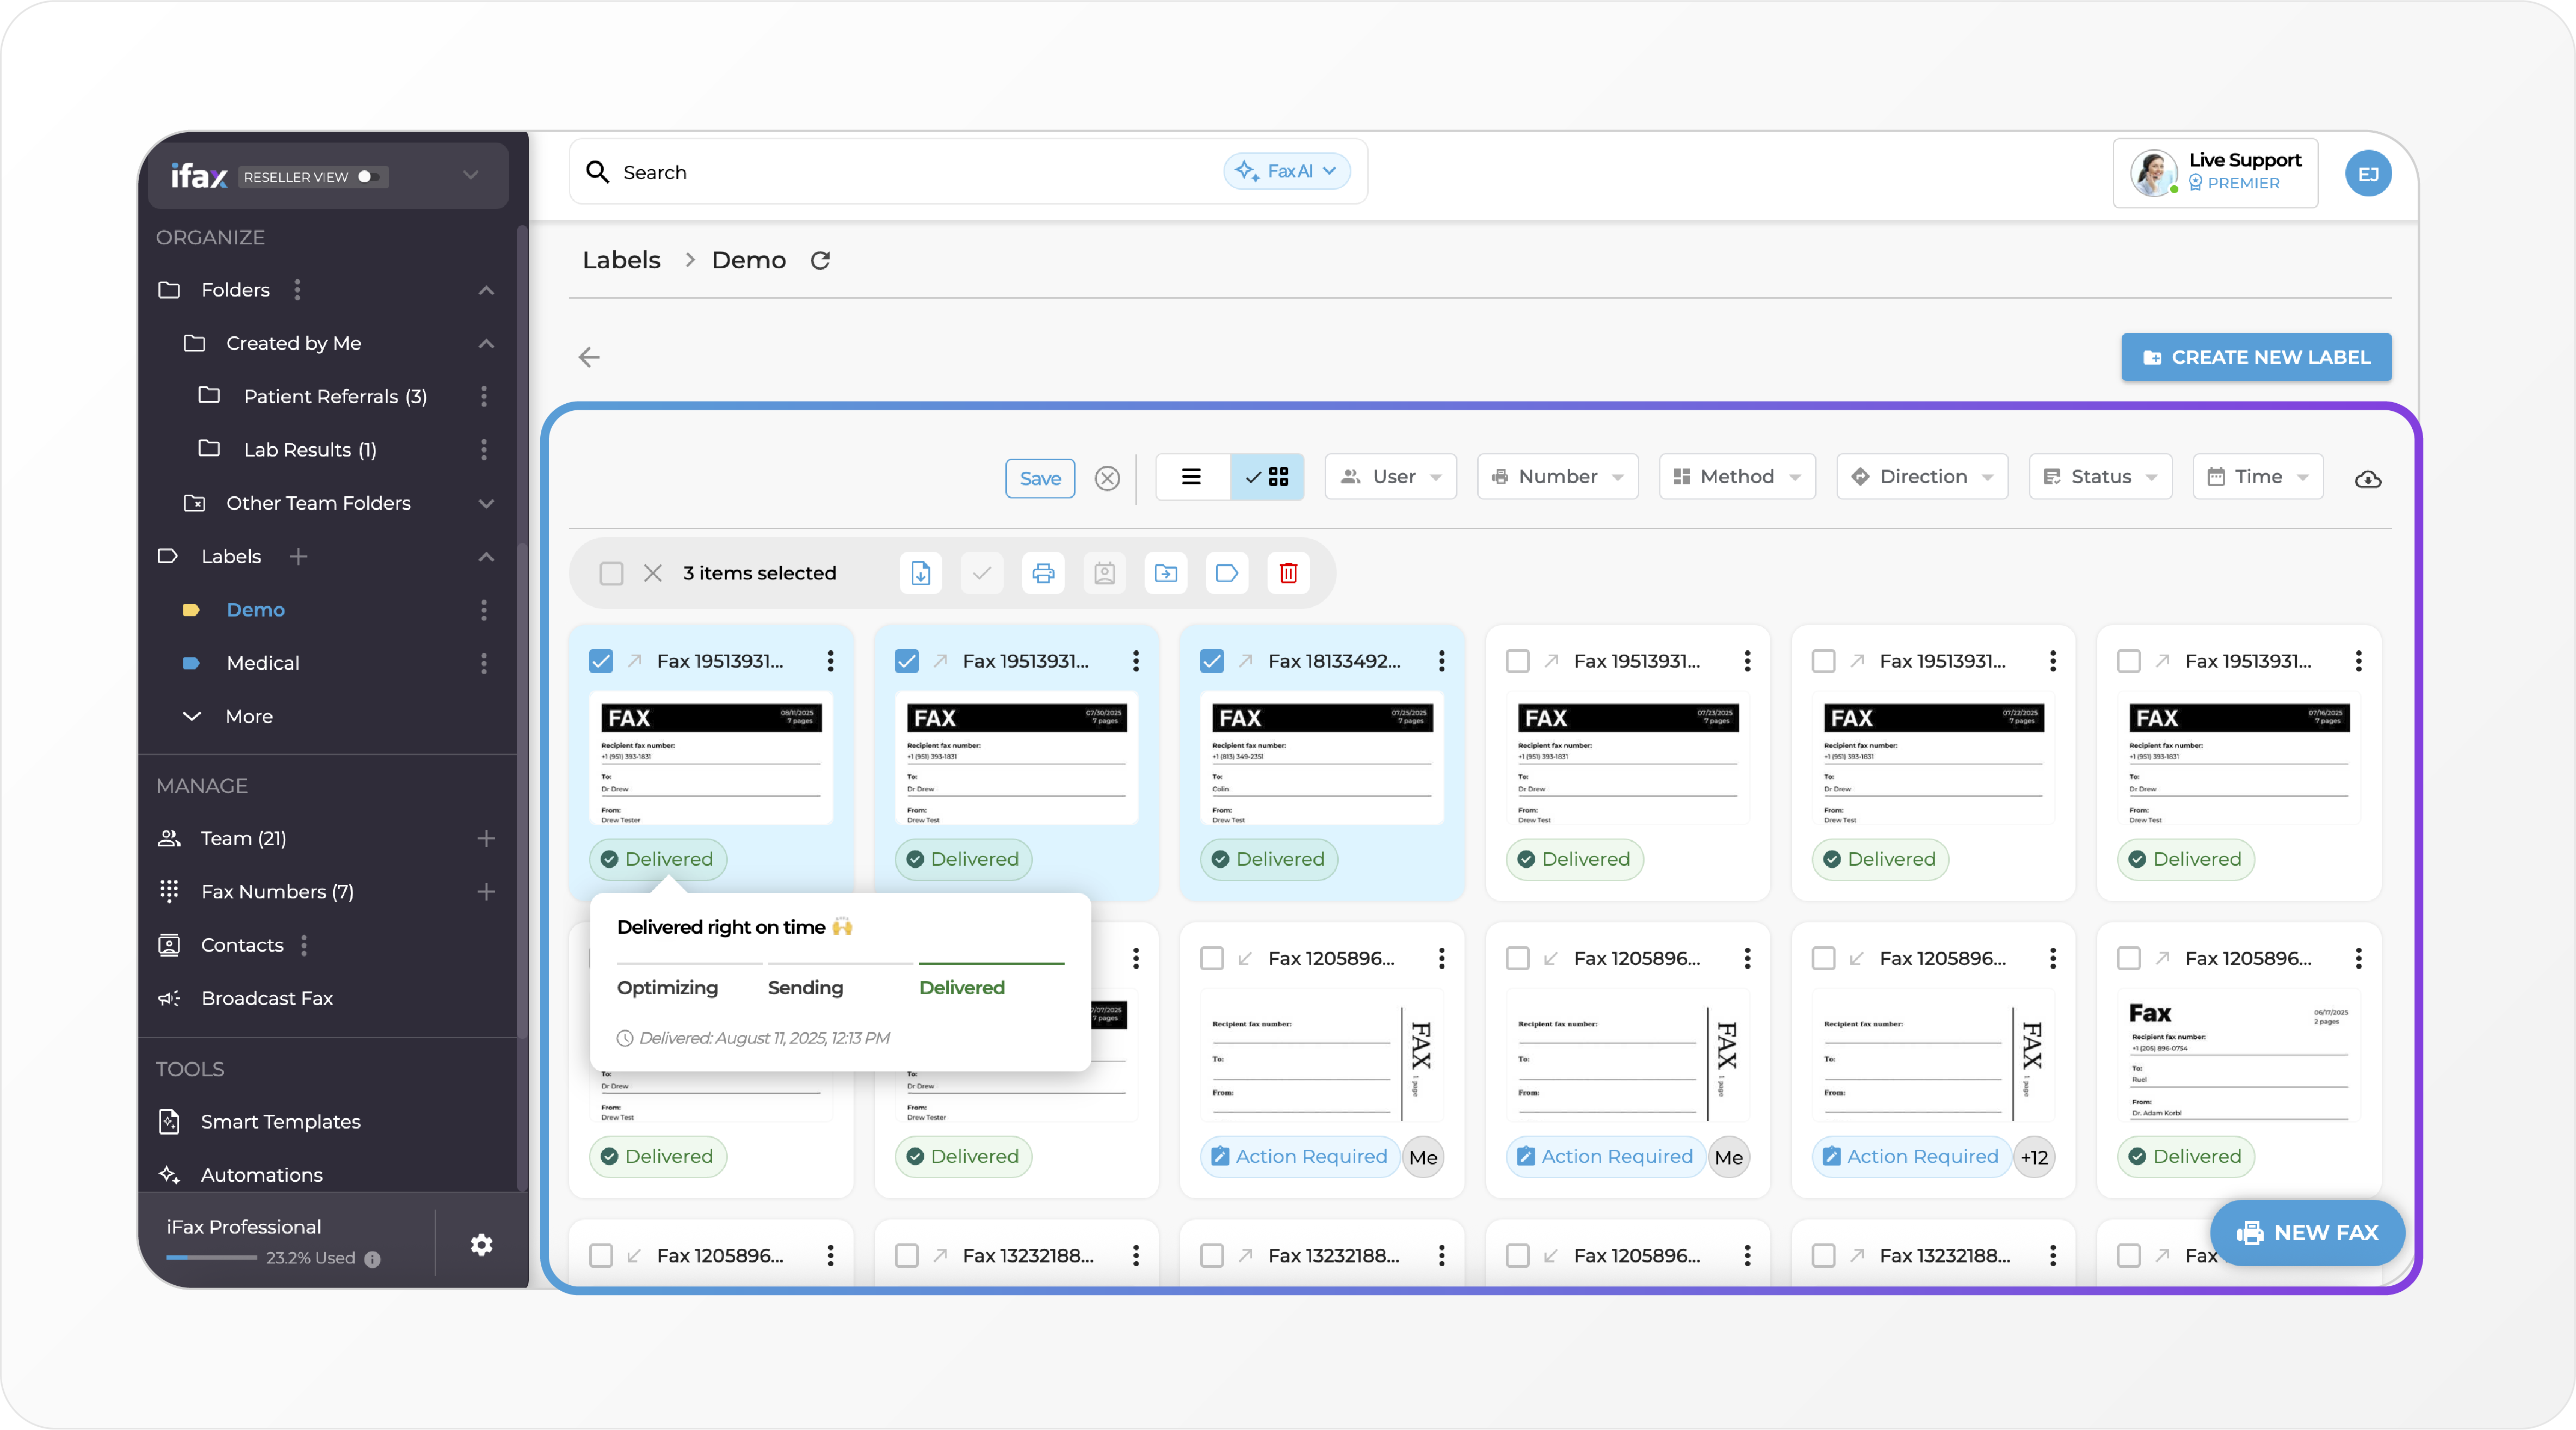
Task: Toggle the Reseller View switch
Action: 368,177
